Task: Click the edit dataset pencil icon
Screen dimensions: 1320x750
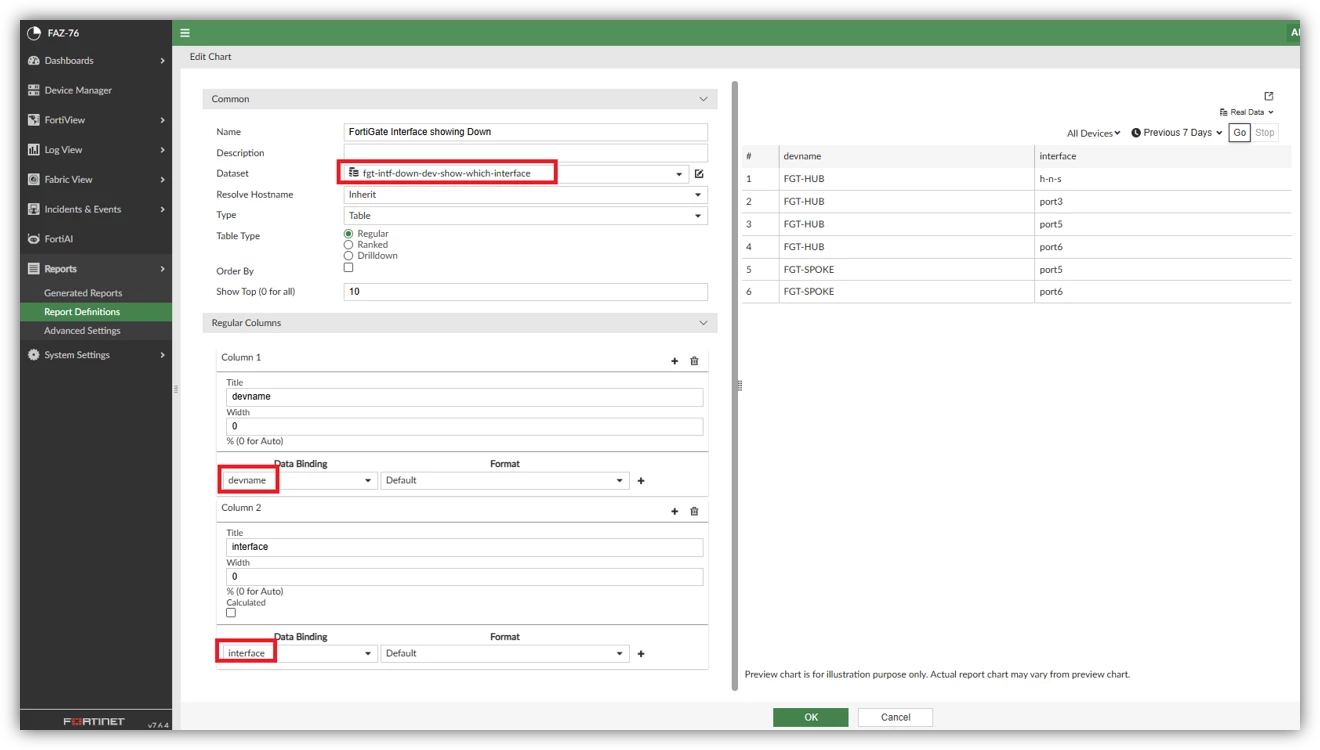Action: [699, 174]
